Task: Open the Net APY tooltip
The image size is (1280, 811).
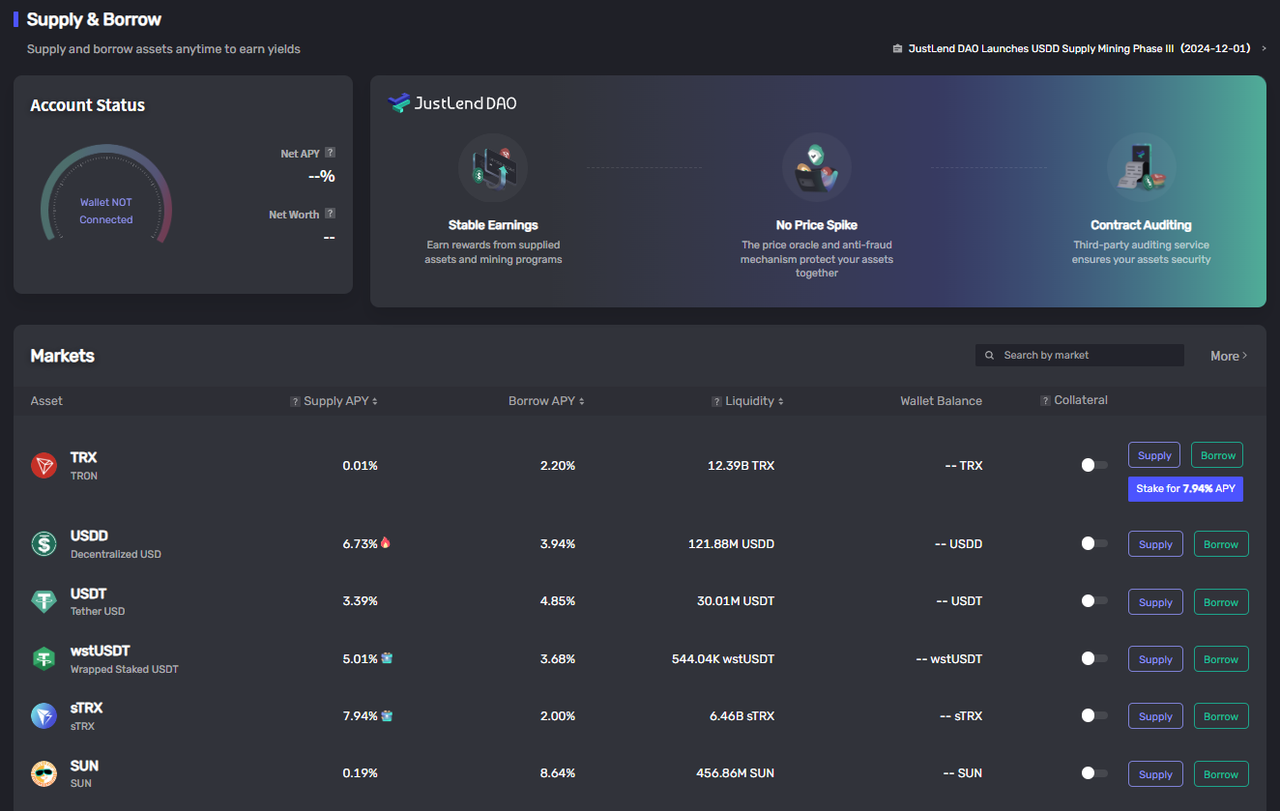Action: click(331, 153)
